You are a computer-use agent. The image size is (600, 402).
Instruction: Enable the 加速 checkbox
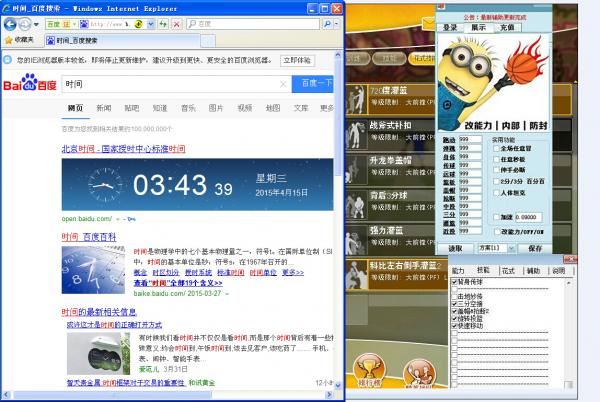pyautogui.click(x=496, y=217)
